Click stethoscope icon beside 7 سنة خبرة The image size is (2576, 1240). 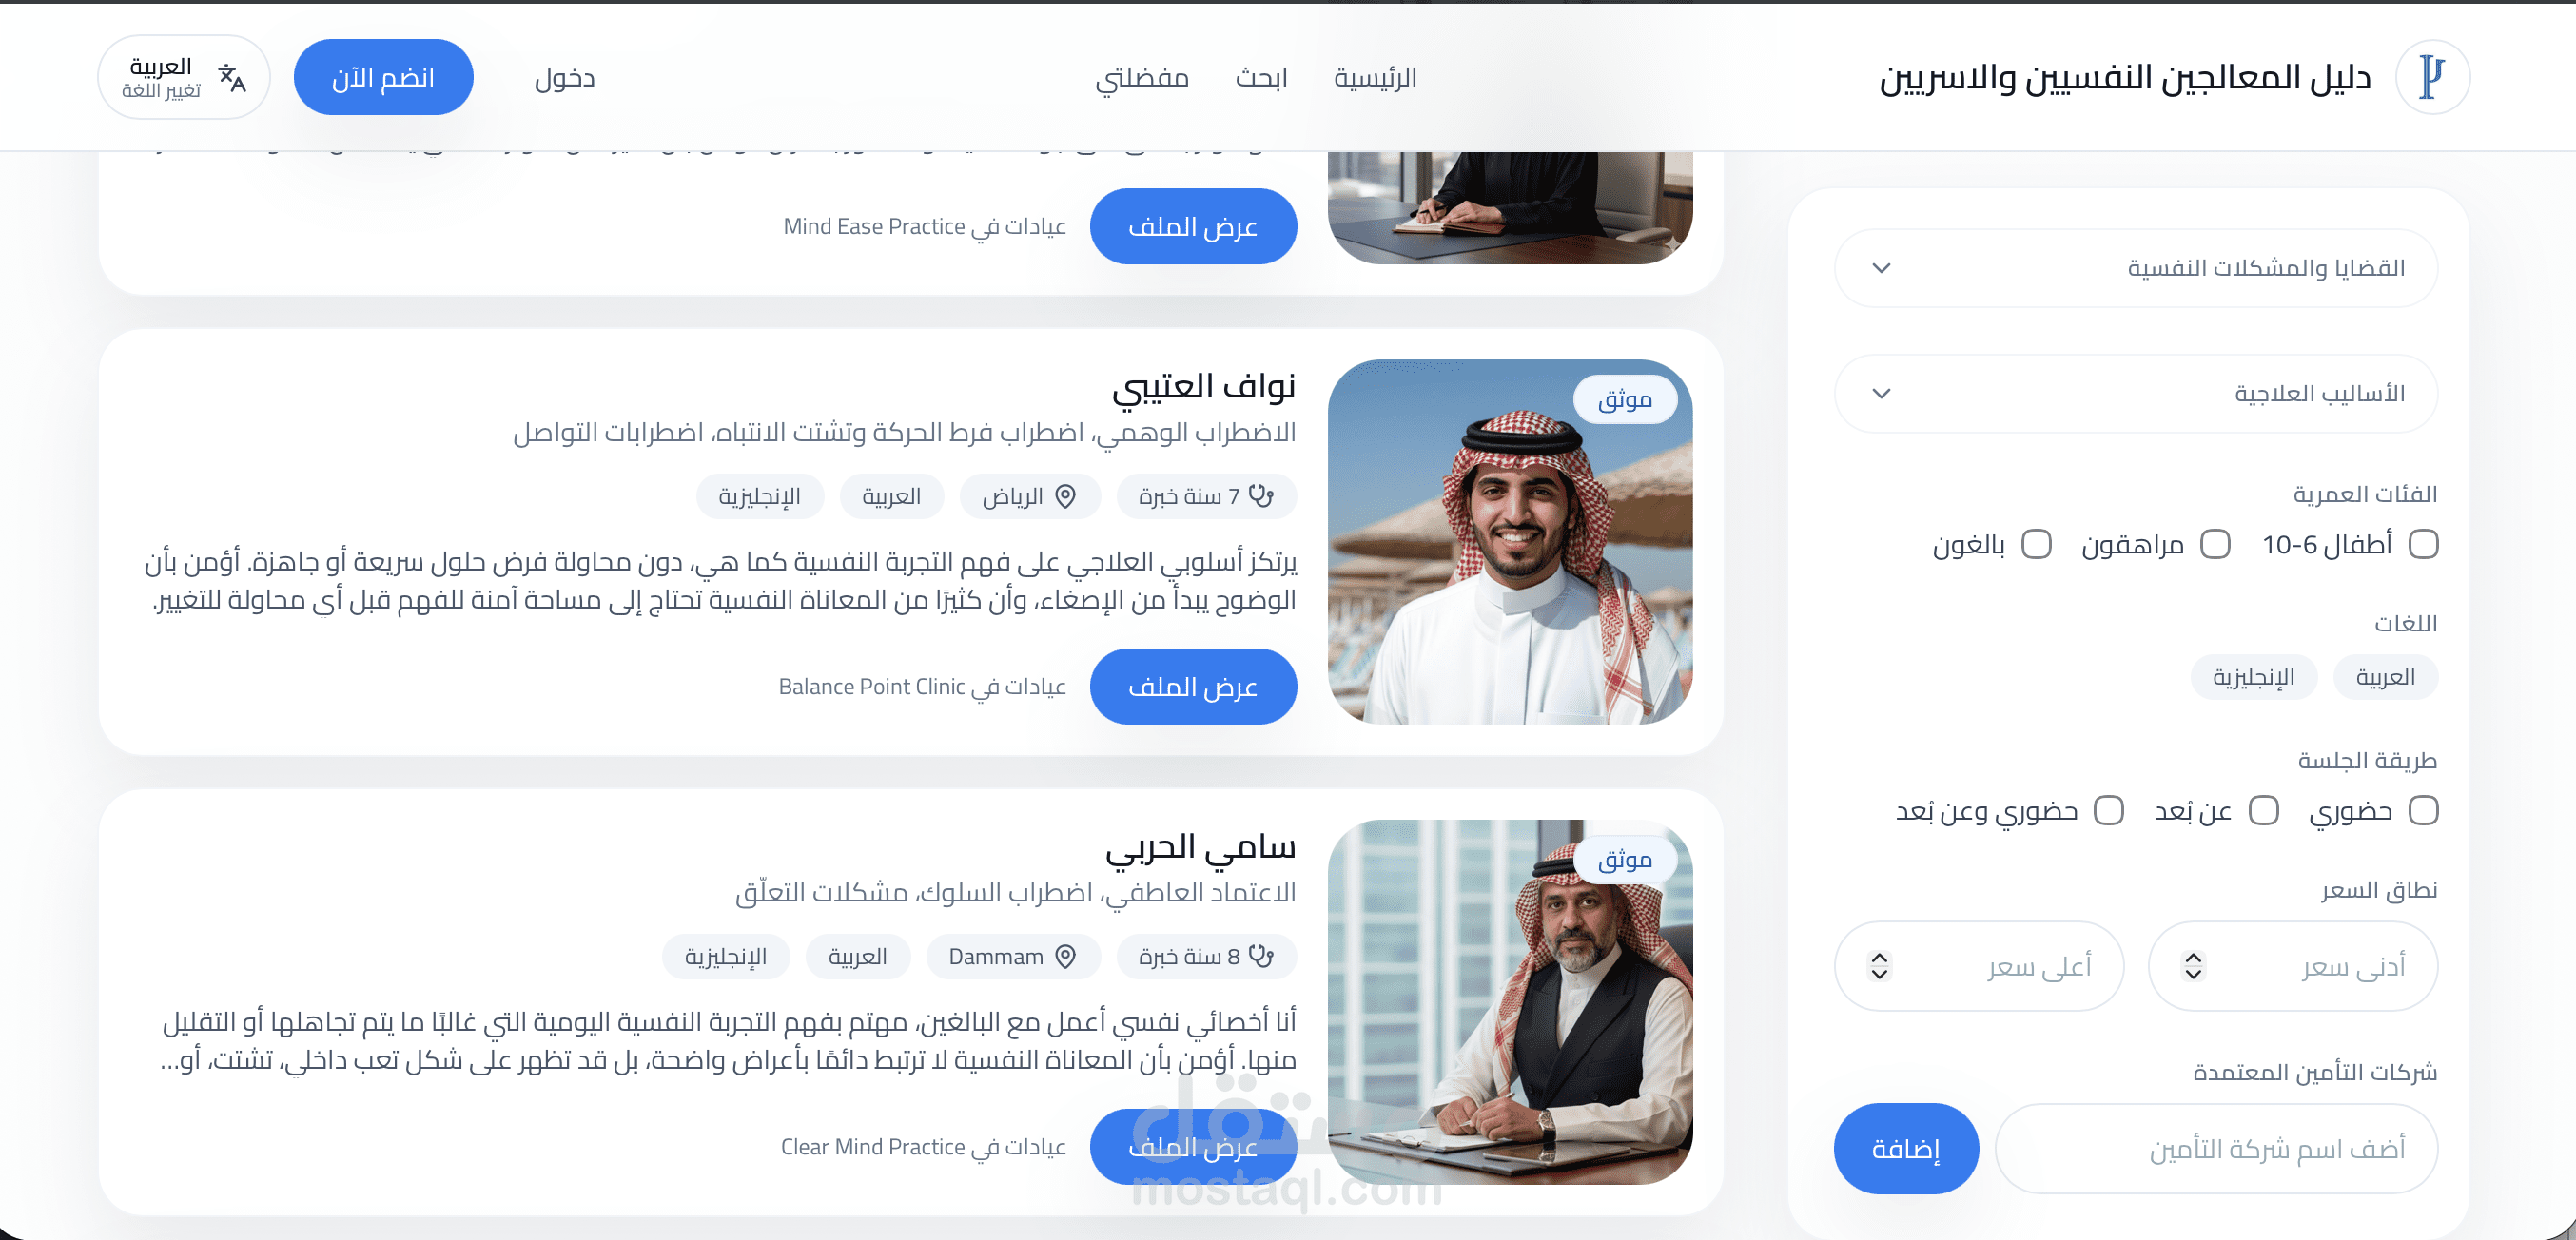(x=1262, y=496)
